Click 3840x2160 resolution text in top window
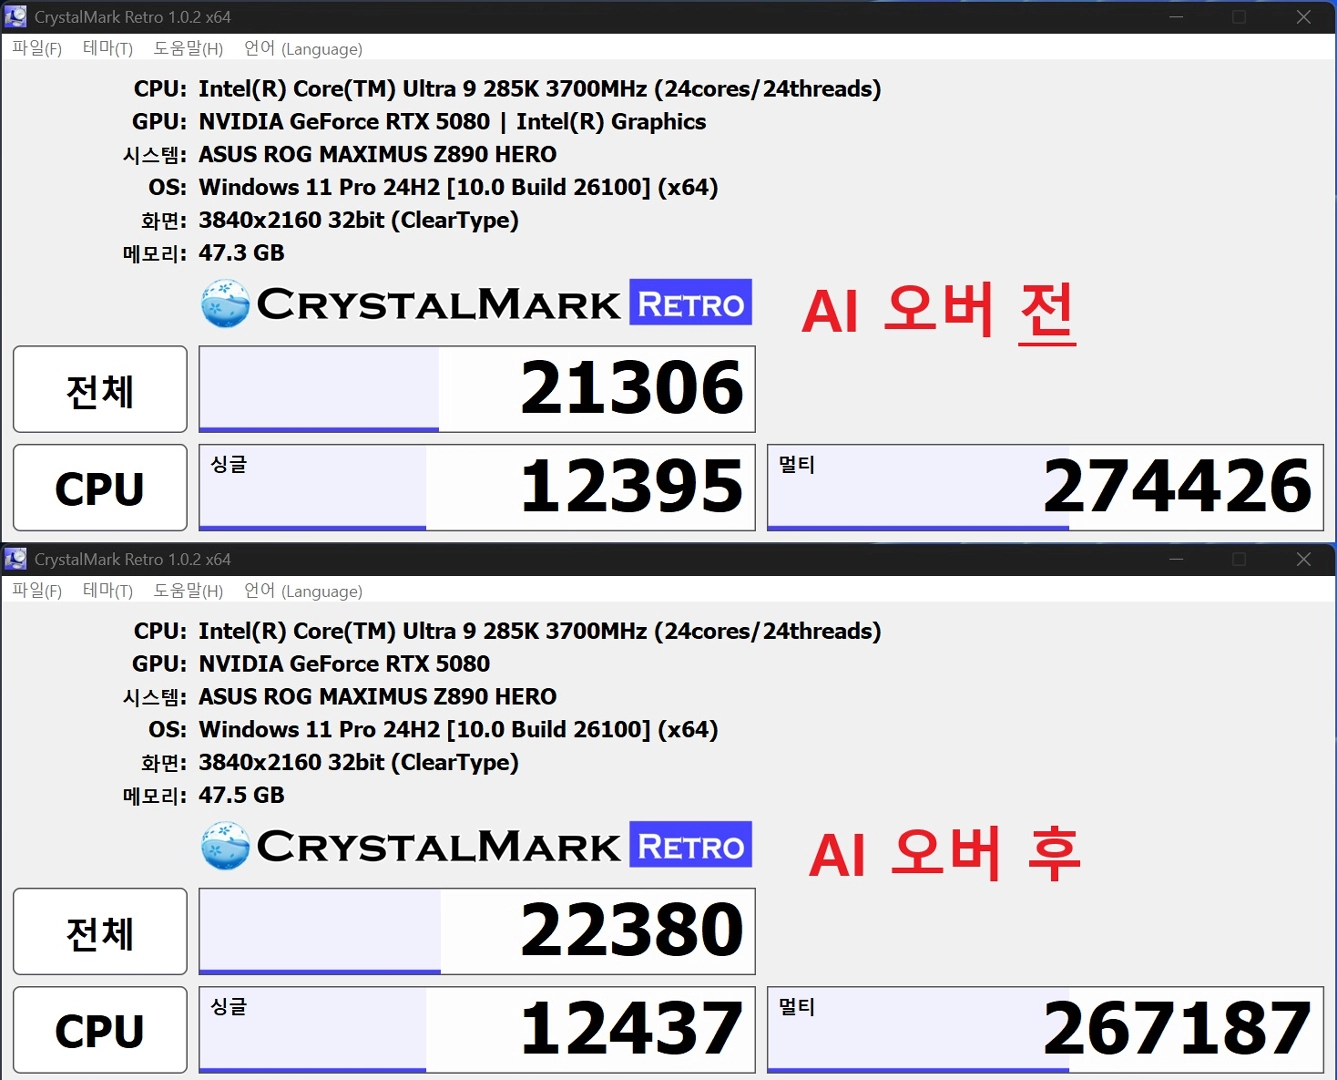 click(x=358, y=221)
